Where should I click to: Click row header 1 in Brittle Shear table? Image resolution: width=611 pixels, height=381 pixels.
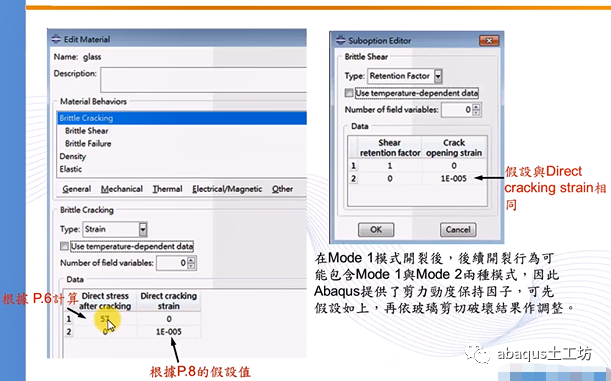pyautogui.click(x=353, y=166)
